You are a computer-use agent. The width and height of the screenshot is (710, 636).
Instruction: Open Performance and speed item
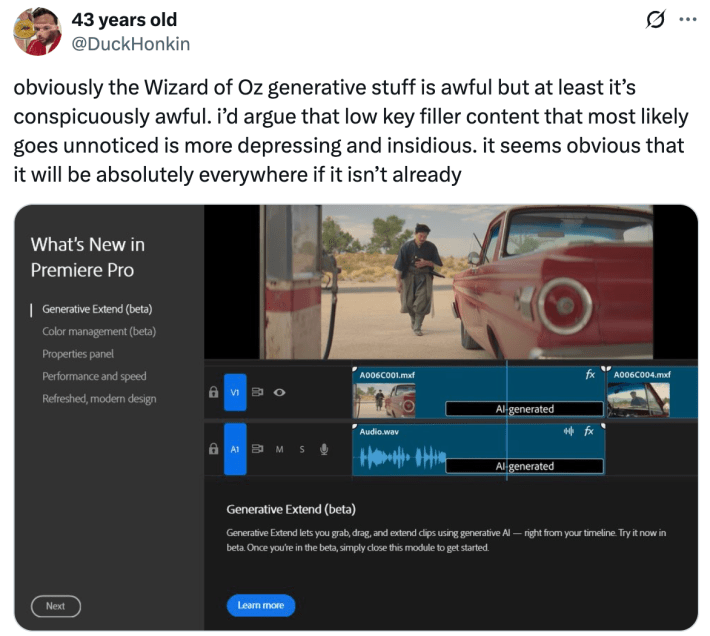[94, 377]
